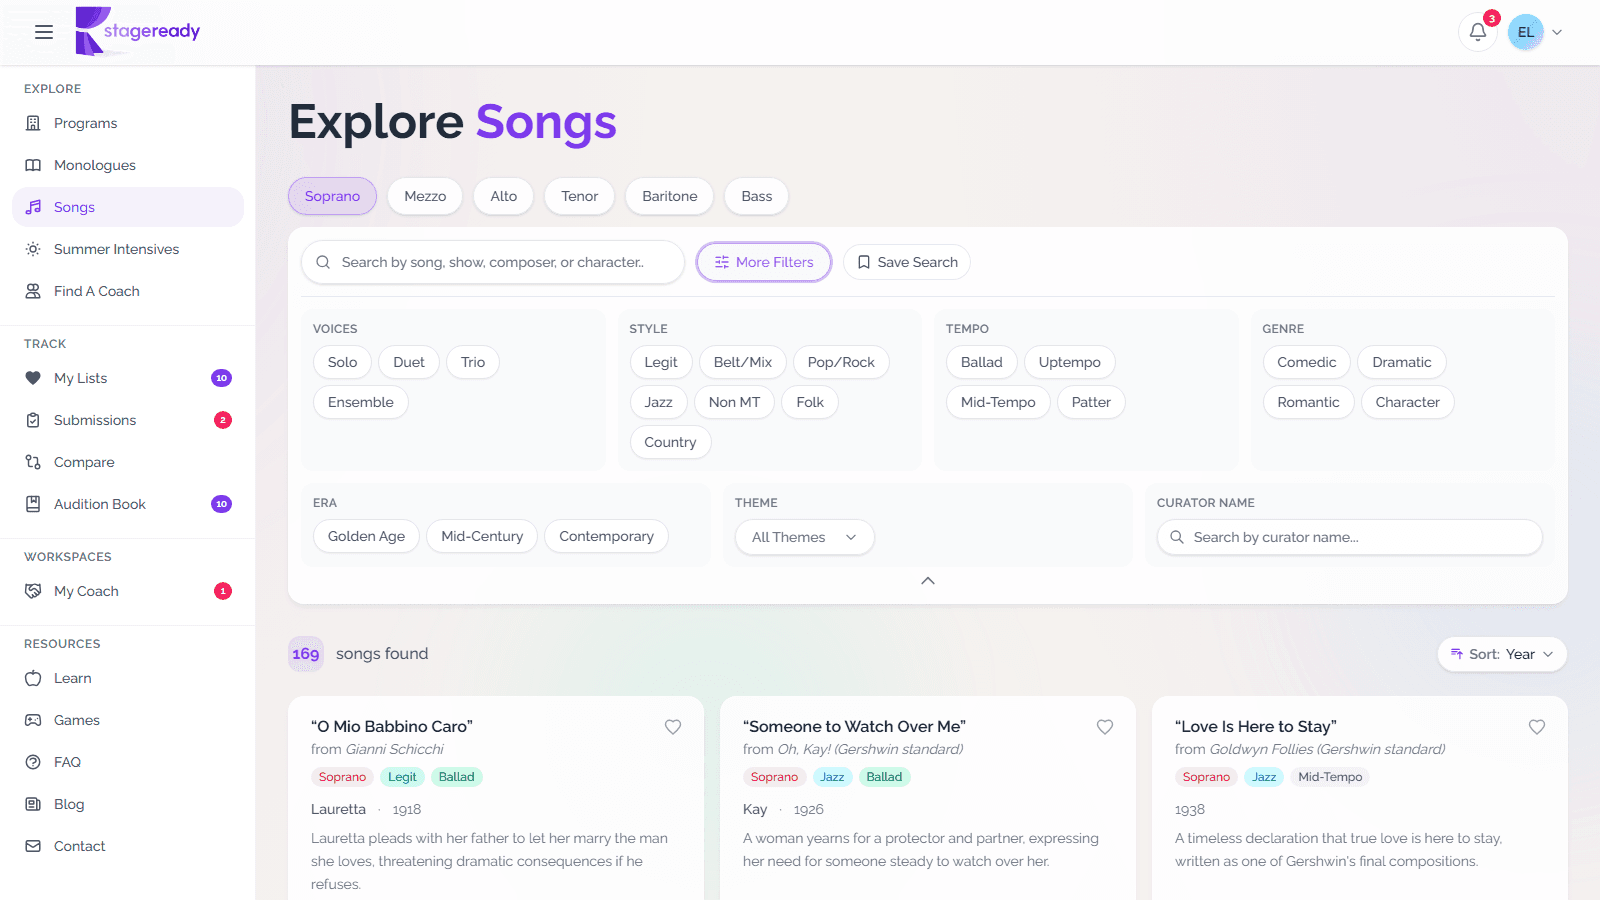Toggle the Jazz style filter chip
1600x900 pixels.
(x=658, y=402)
